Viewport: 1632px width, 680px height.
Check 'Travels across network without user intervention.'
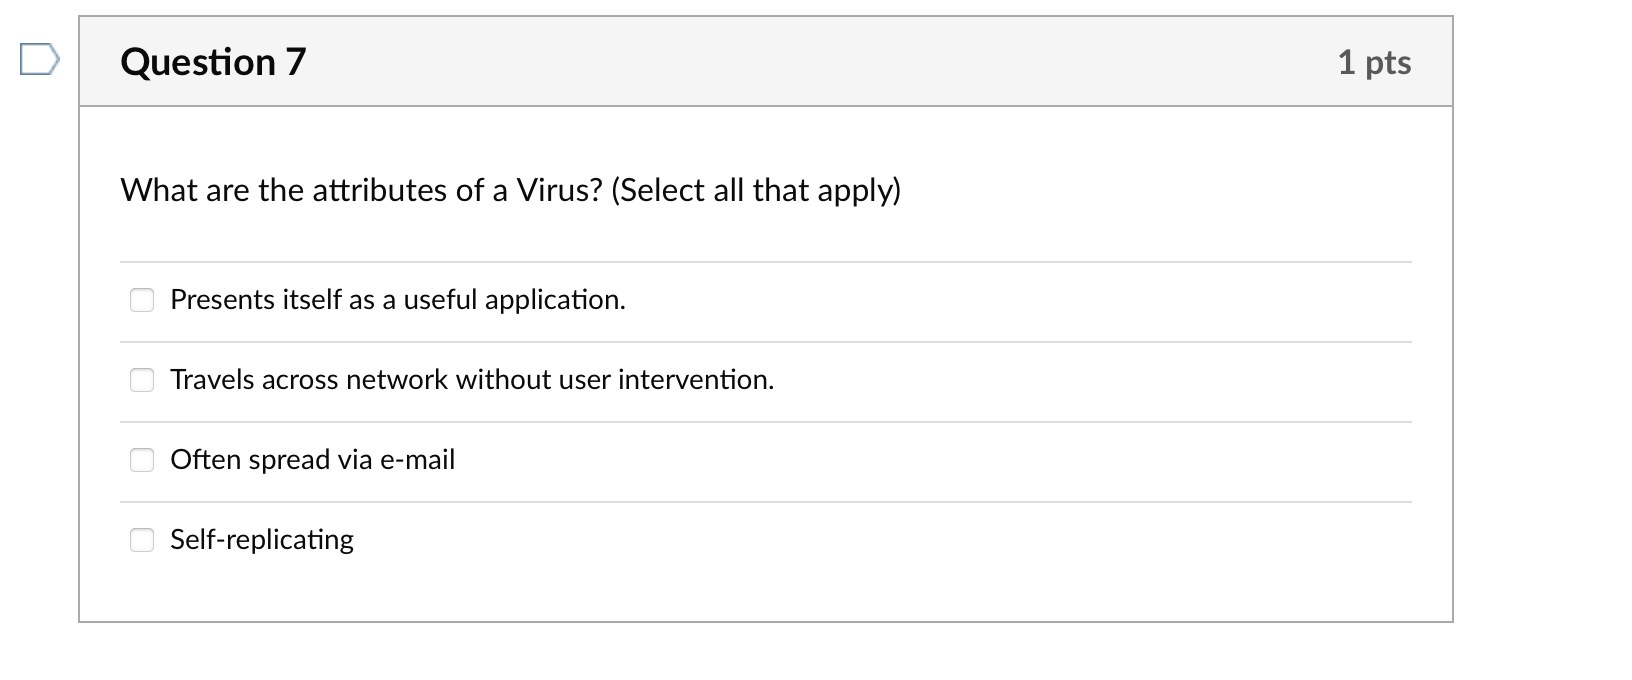141,380
